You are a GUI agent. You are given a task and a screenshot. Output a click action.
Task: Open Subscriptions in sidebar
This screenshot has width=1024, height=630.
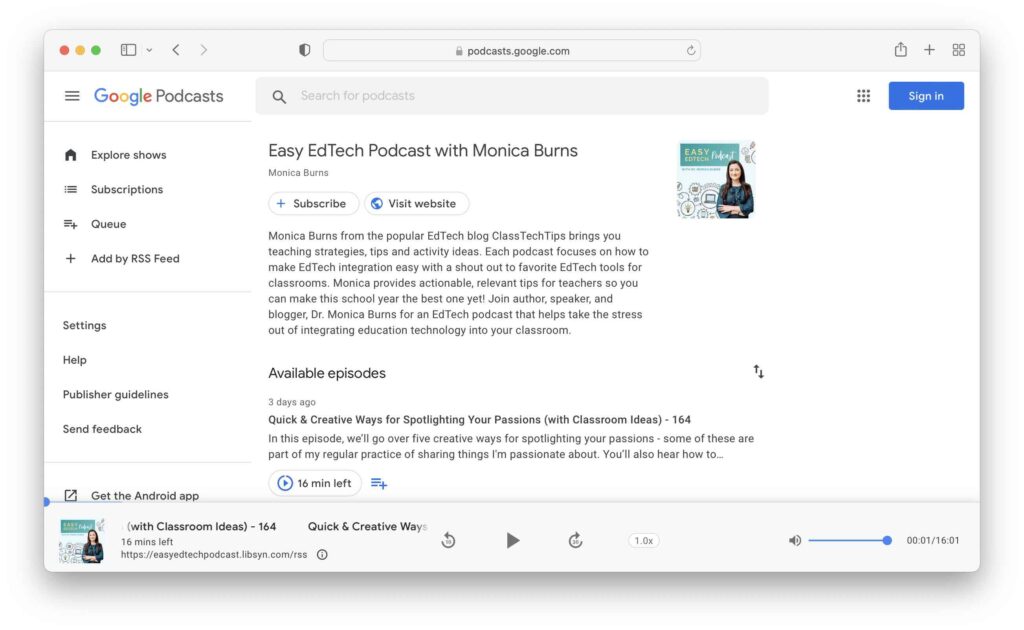[x=127, y=189]
